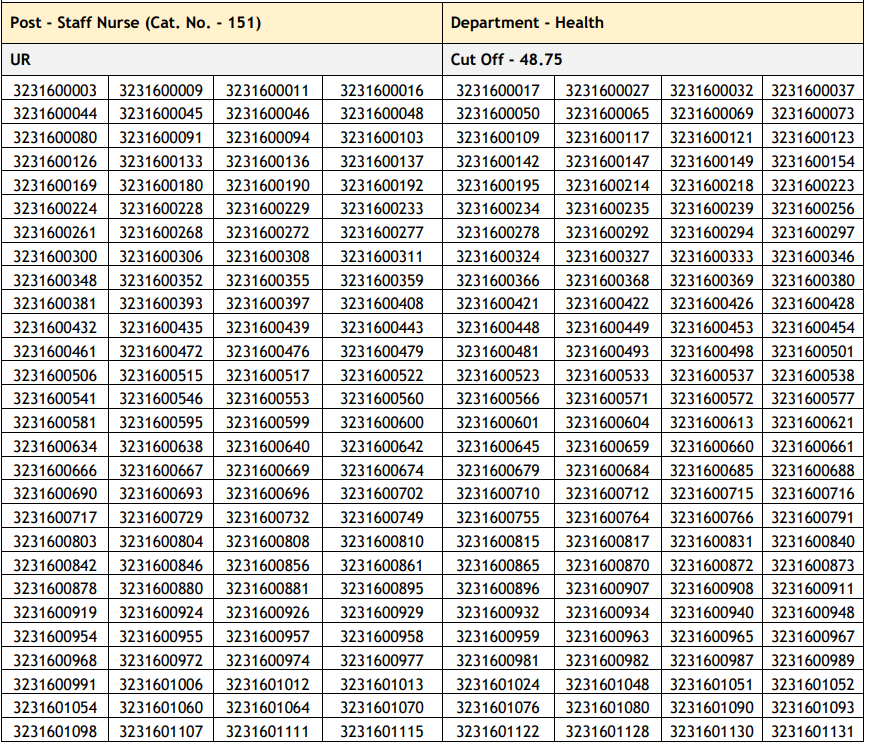Select roll number 3231600037
The image size is (873, 744).
tap(813, 91)
